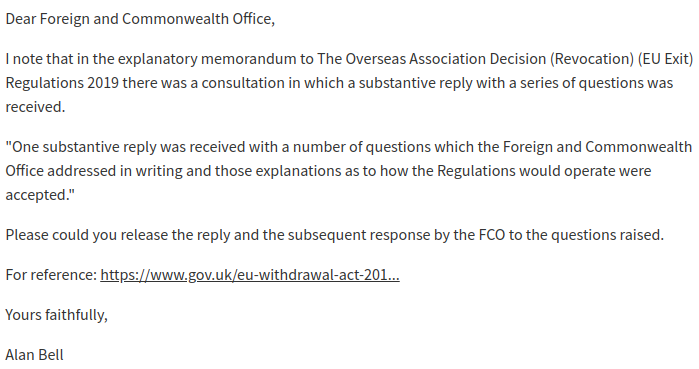The image size is (699, 369).
Task: Click the 'Please could you release' sentence
Action: click(334, 235)
